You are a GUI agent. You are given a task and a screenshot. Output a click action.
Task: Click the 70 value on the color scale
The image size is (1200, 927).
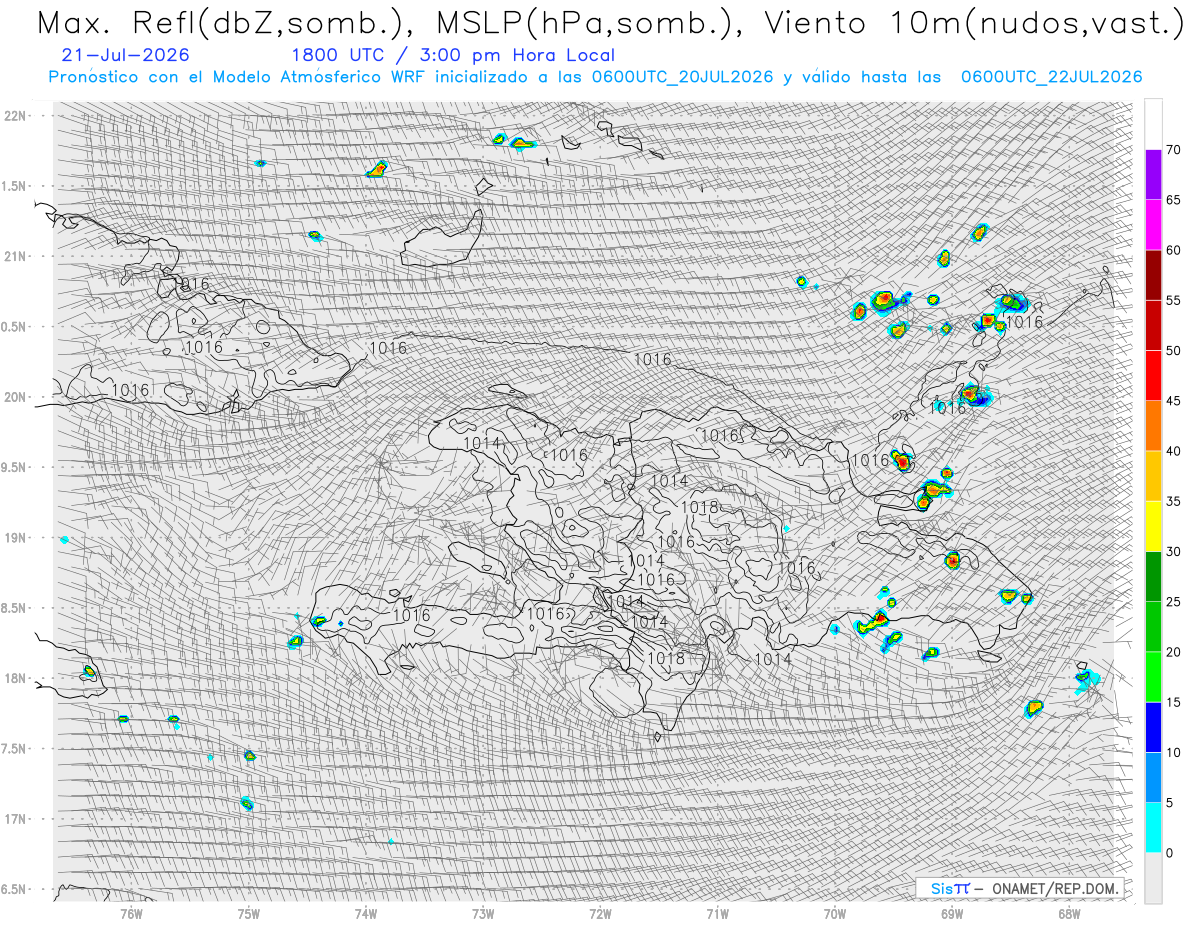[1173, 150]
